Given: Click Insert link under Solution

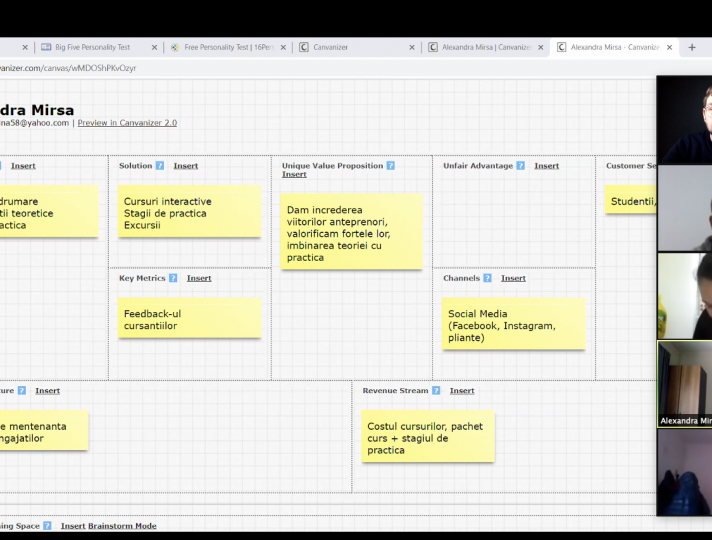Looking at the screenshot, I should pyautogui.click(x=186, y=166).
